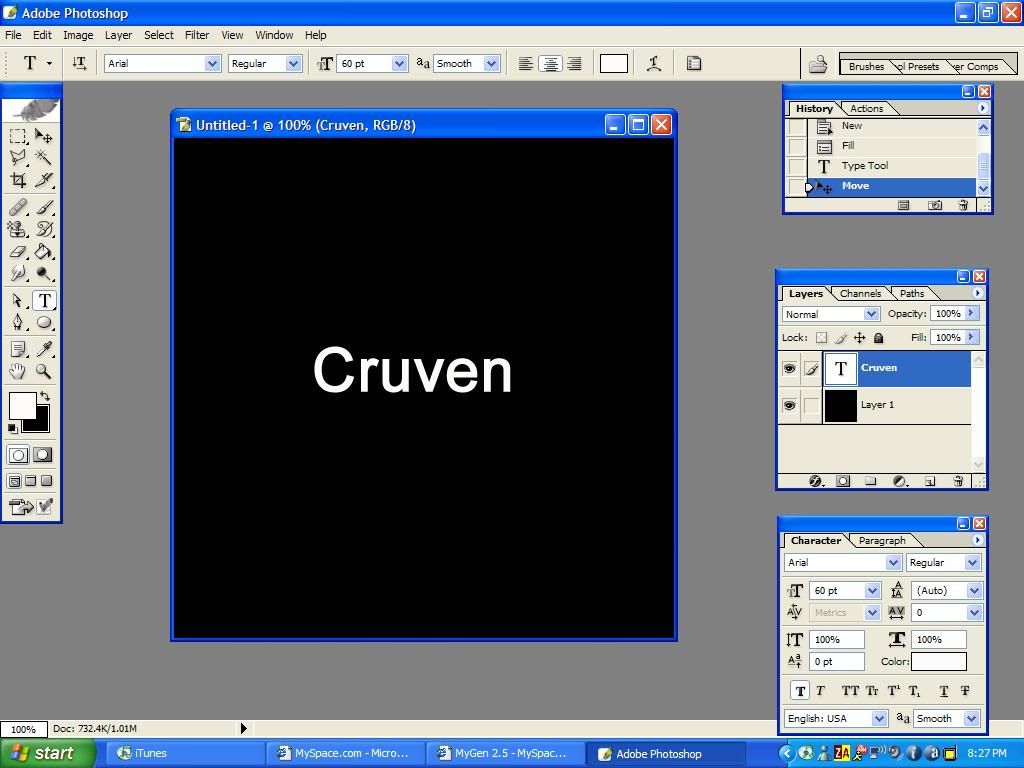Click the Windows Start button
Screen dimensions: 1024x768
click(x=47, y=754)
